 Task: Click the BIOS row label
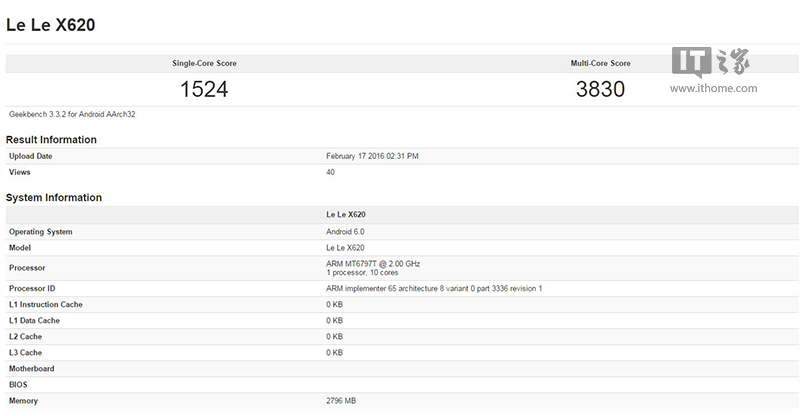[18, 384]
